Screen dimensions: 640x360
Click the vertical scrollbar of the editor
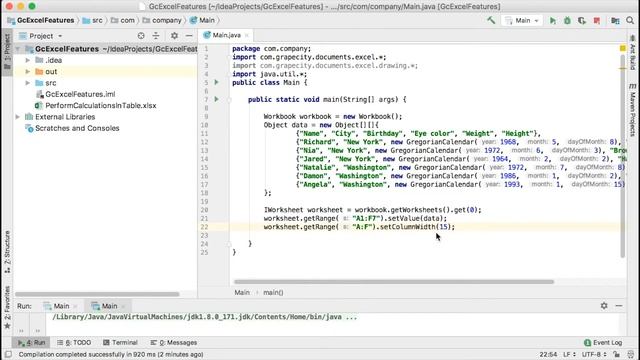(622, 155)
